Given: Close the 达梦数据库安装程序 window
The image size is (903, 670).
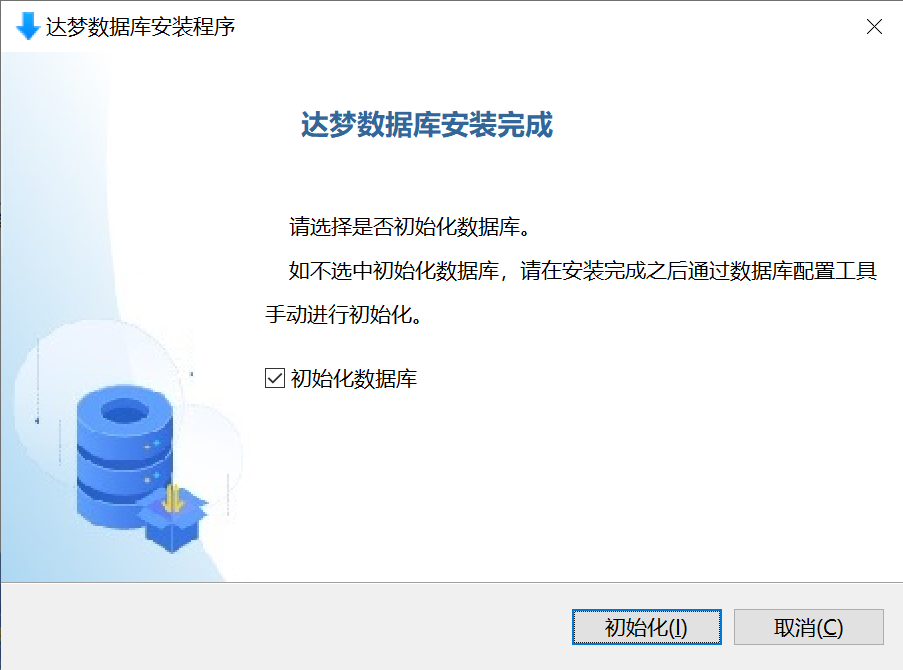Looking at the screenshot, I should pyautogui.click(x=874, y=27).
